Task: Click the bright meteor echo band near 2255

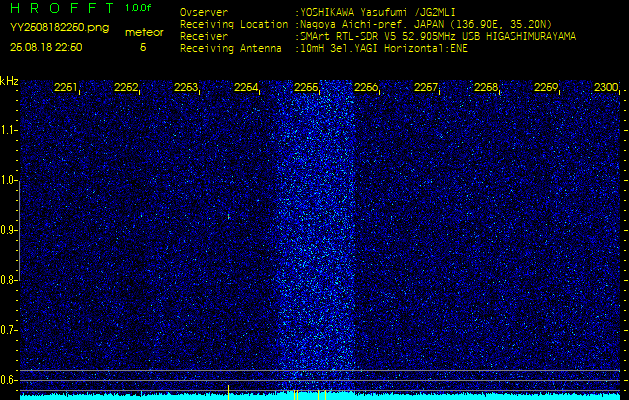Action: [316, 235]
